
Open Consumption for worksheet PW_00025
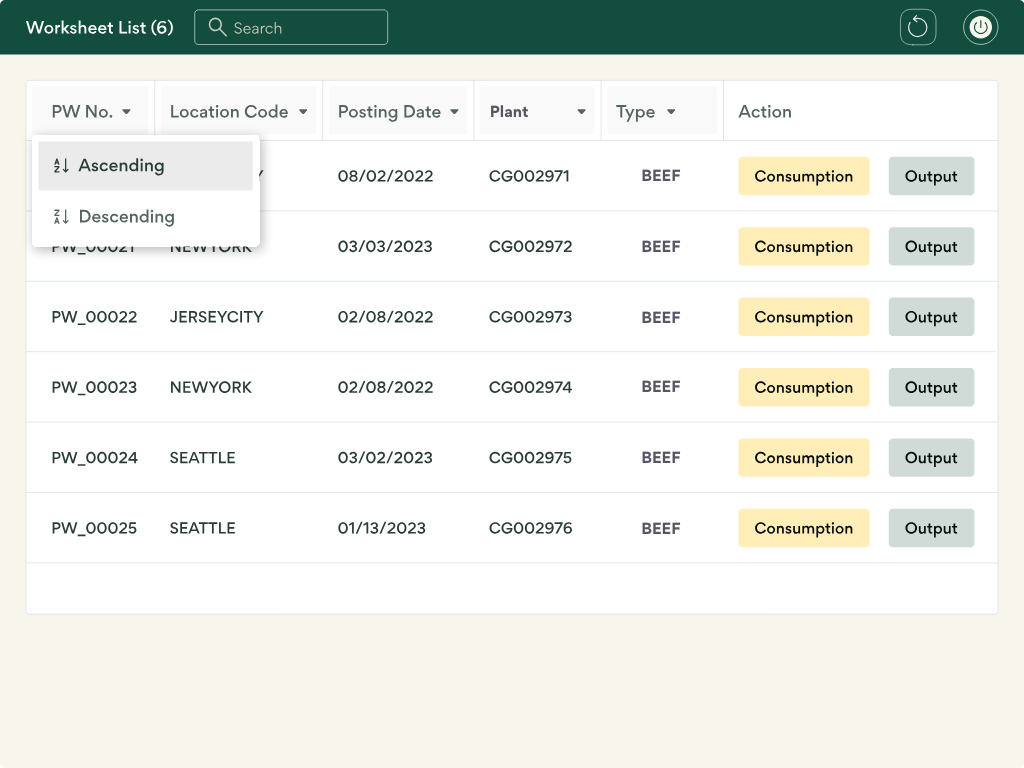[x=803, y=528]
